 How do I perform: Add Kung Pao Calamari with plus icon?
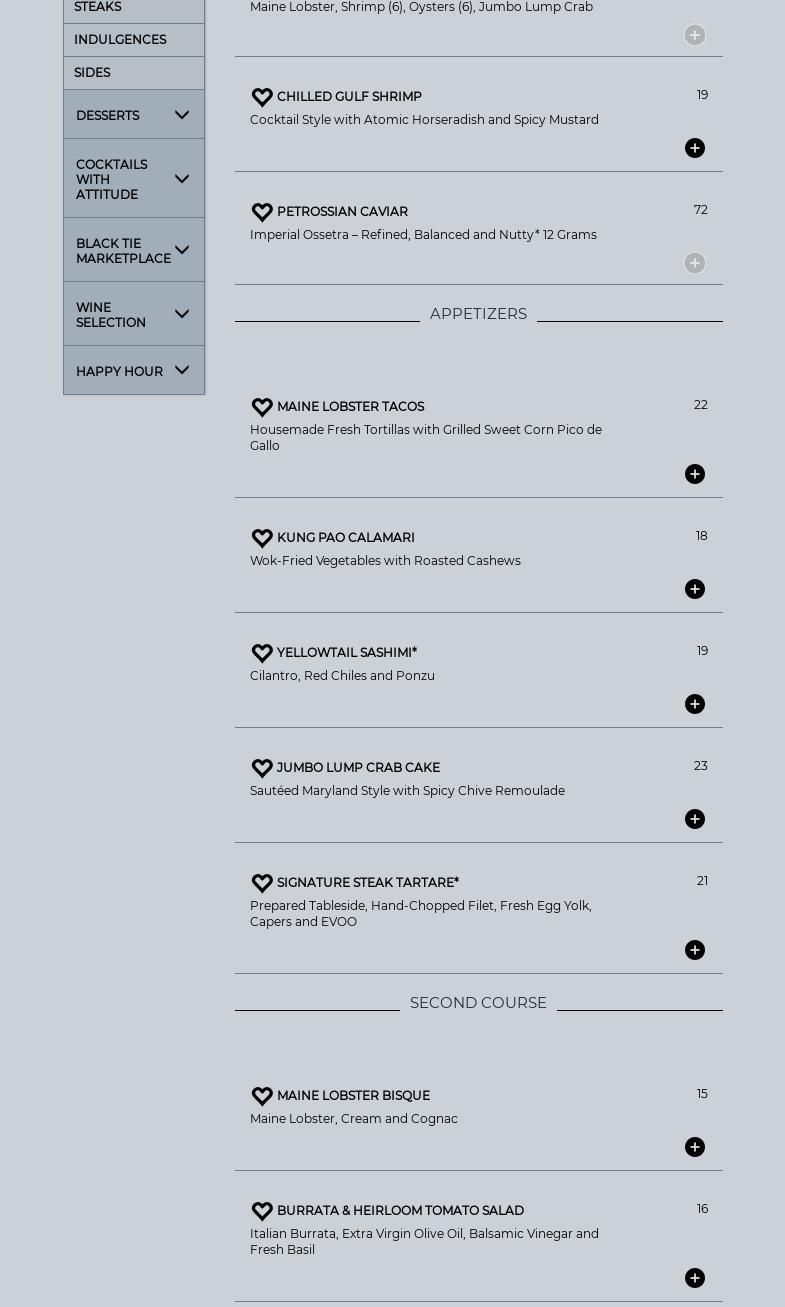click(x=695, y=589)
